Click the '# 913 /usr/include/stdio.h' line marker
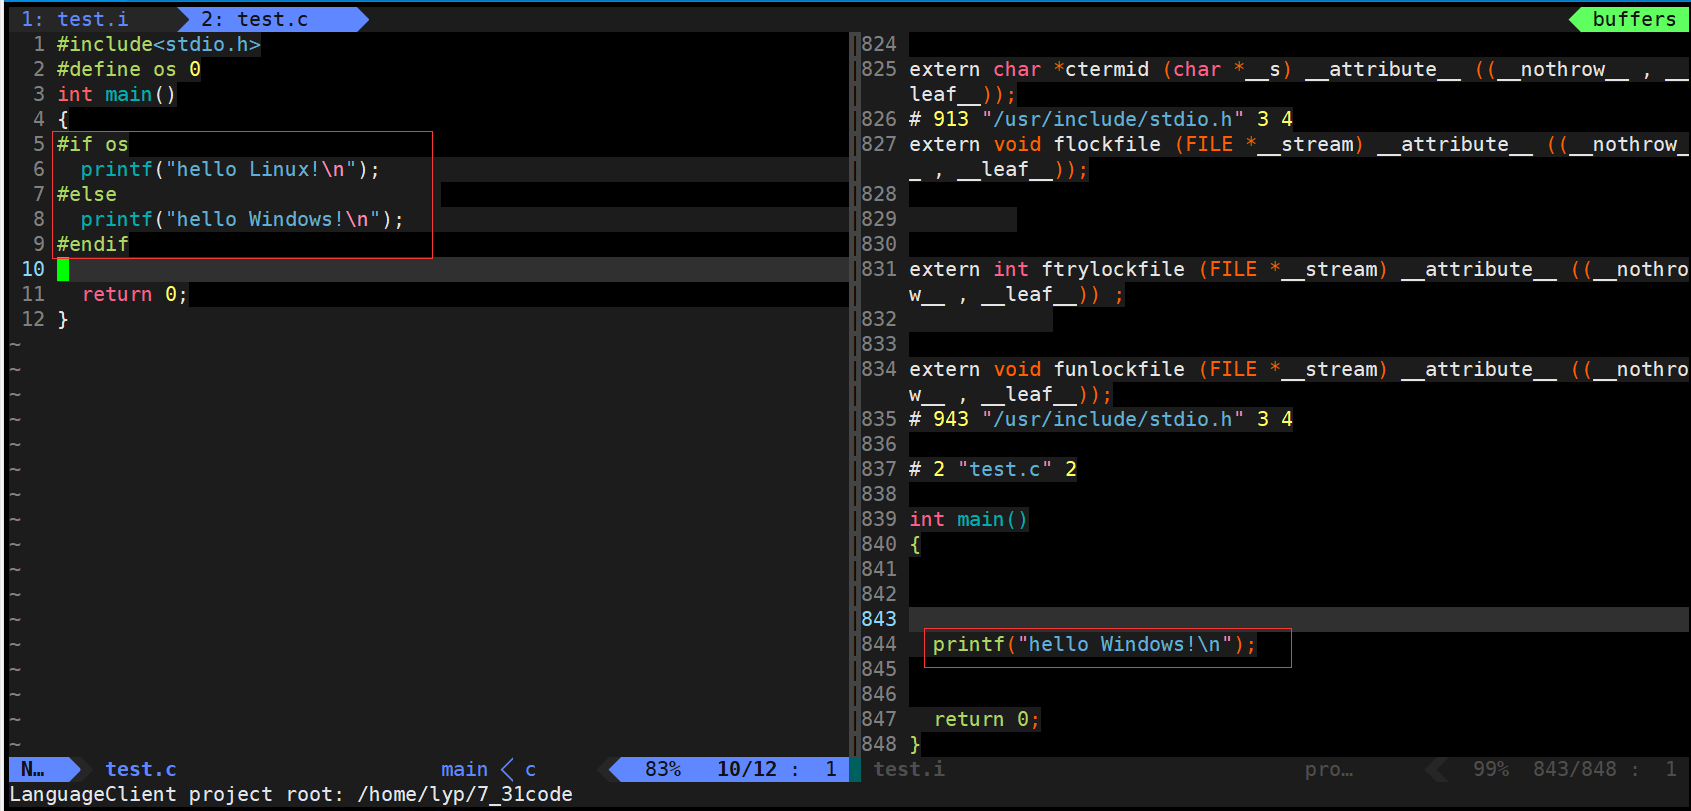Screen dimensions: 1691x811 tap(1100, 119)
